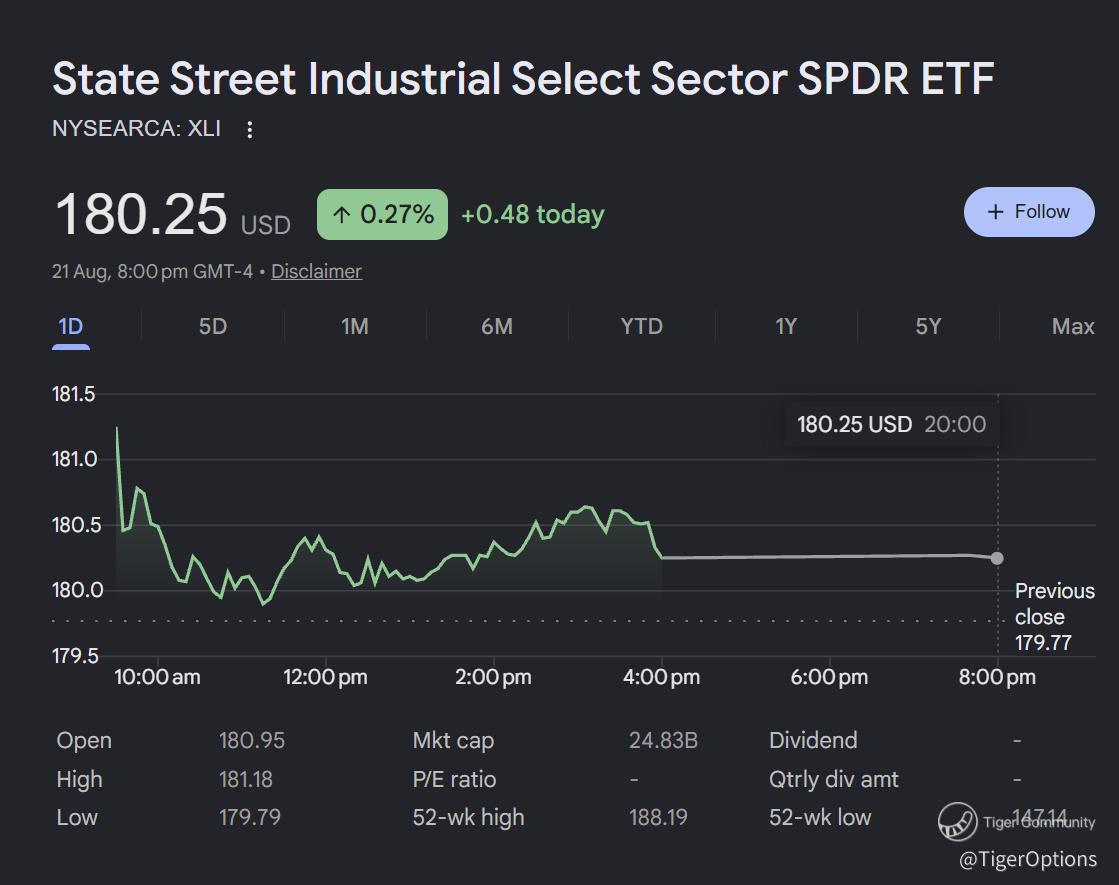Image resolution: width=1119 pixels, height=885 pixels.
Task: Click the P/E ratio label
Action: [x=454, y=779]
